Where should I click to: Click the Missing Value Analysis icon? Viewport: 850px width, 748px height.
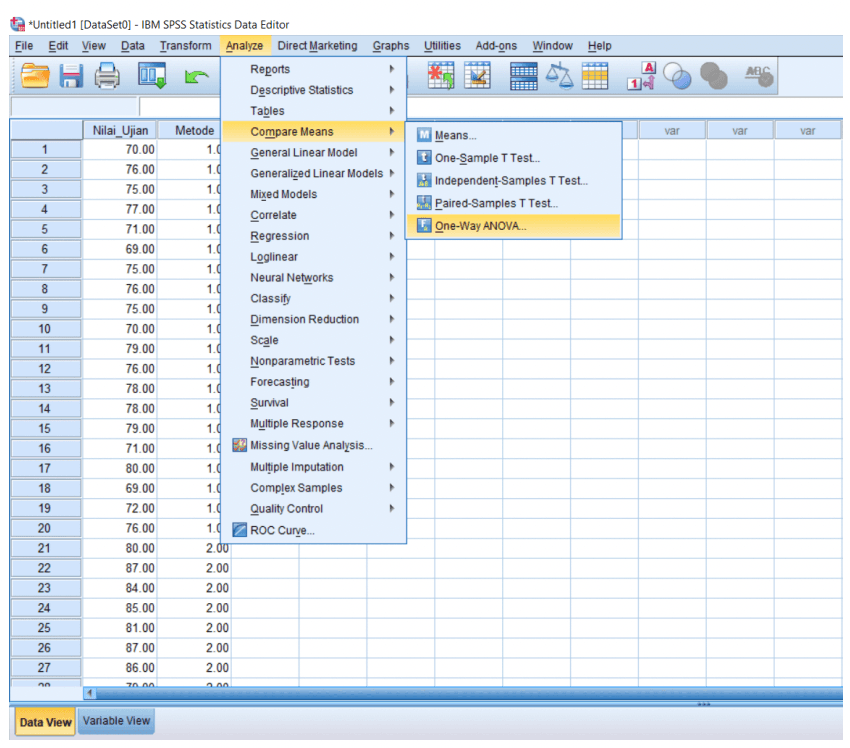click(240, 445)
